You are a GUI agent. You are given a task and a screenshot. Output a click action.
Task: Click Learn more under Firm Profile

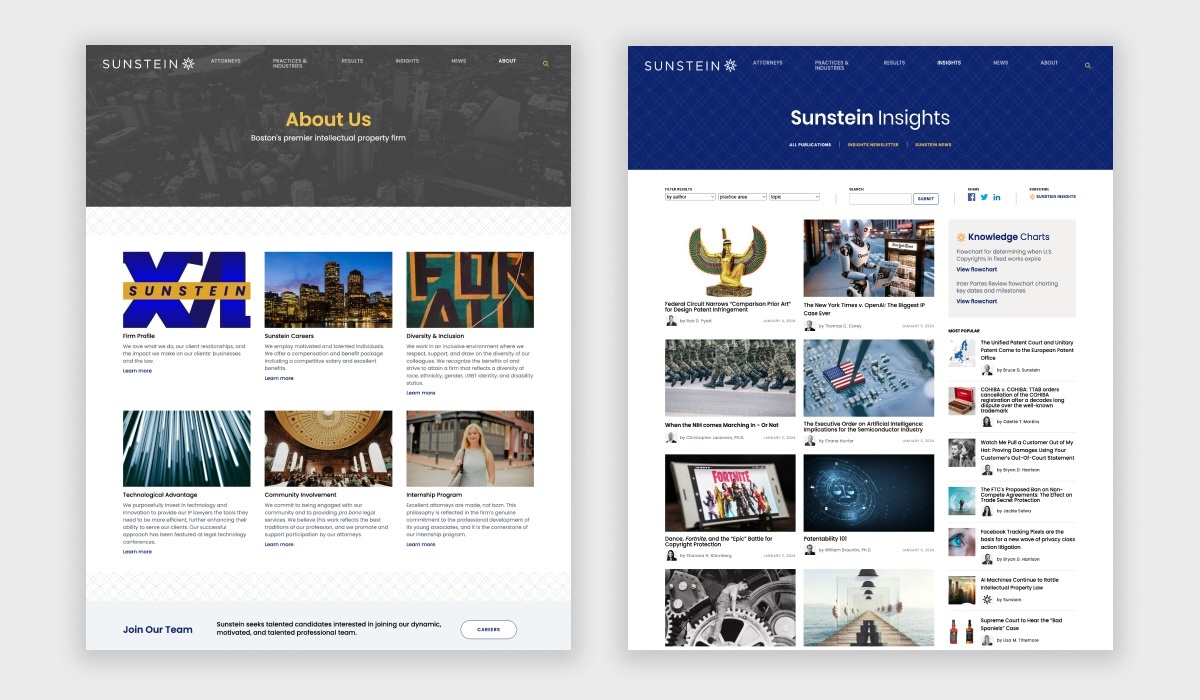pyautogui.click(x=137, y=371)
